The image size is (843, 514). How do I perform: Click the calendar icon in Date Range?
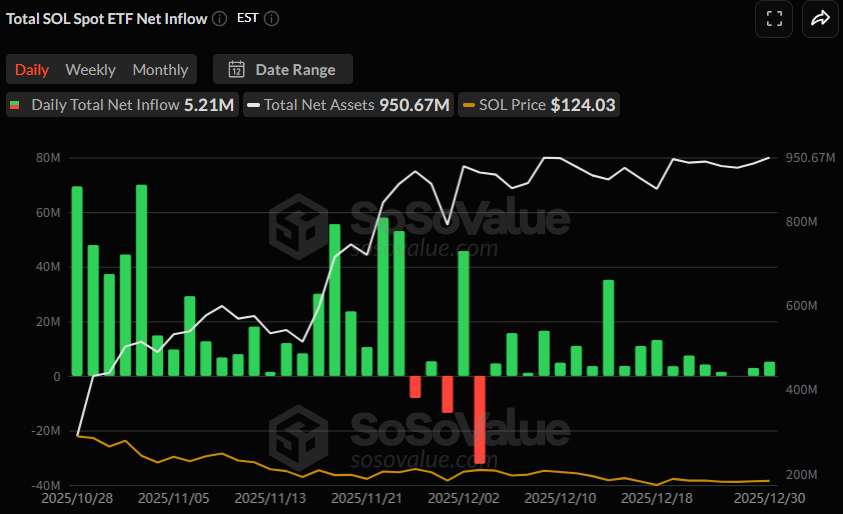tap(237, 69)
